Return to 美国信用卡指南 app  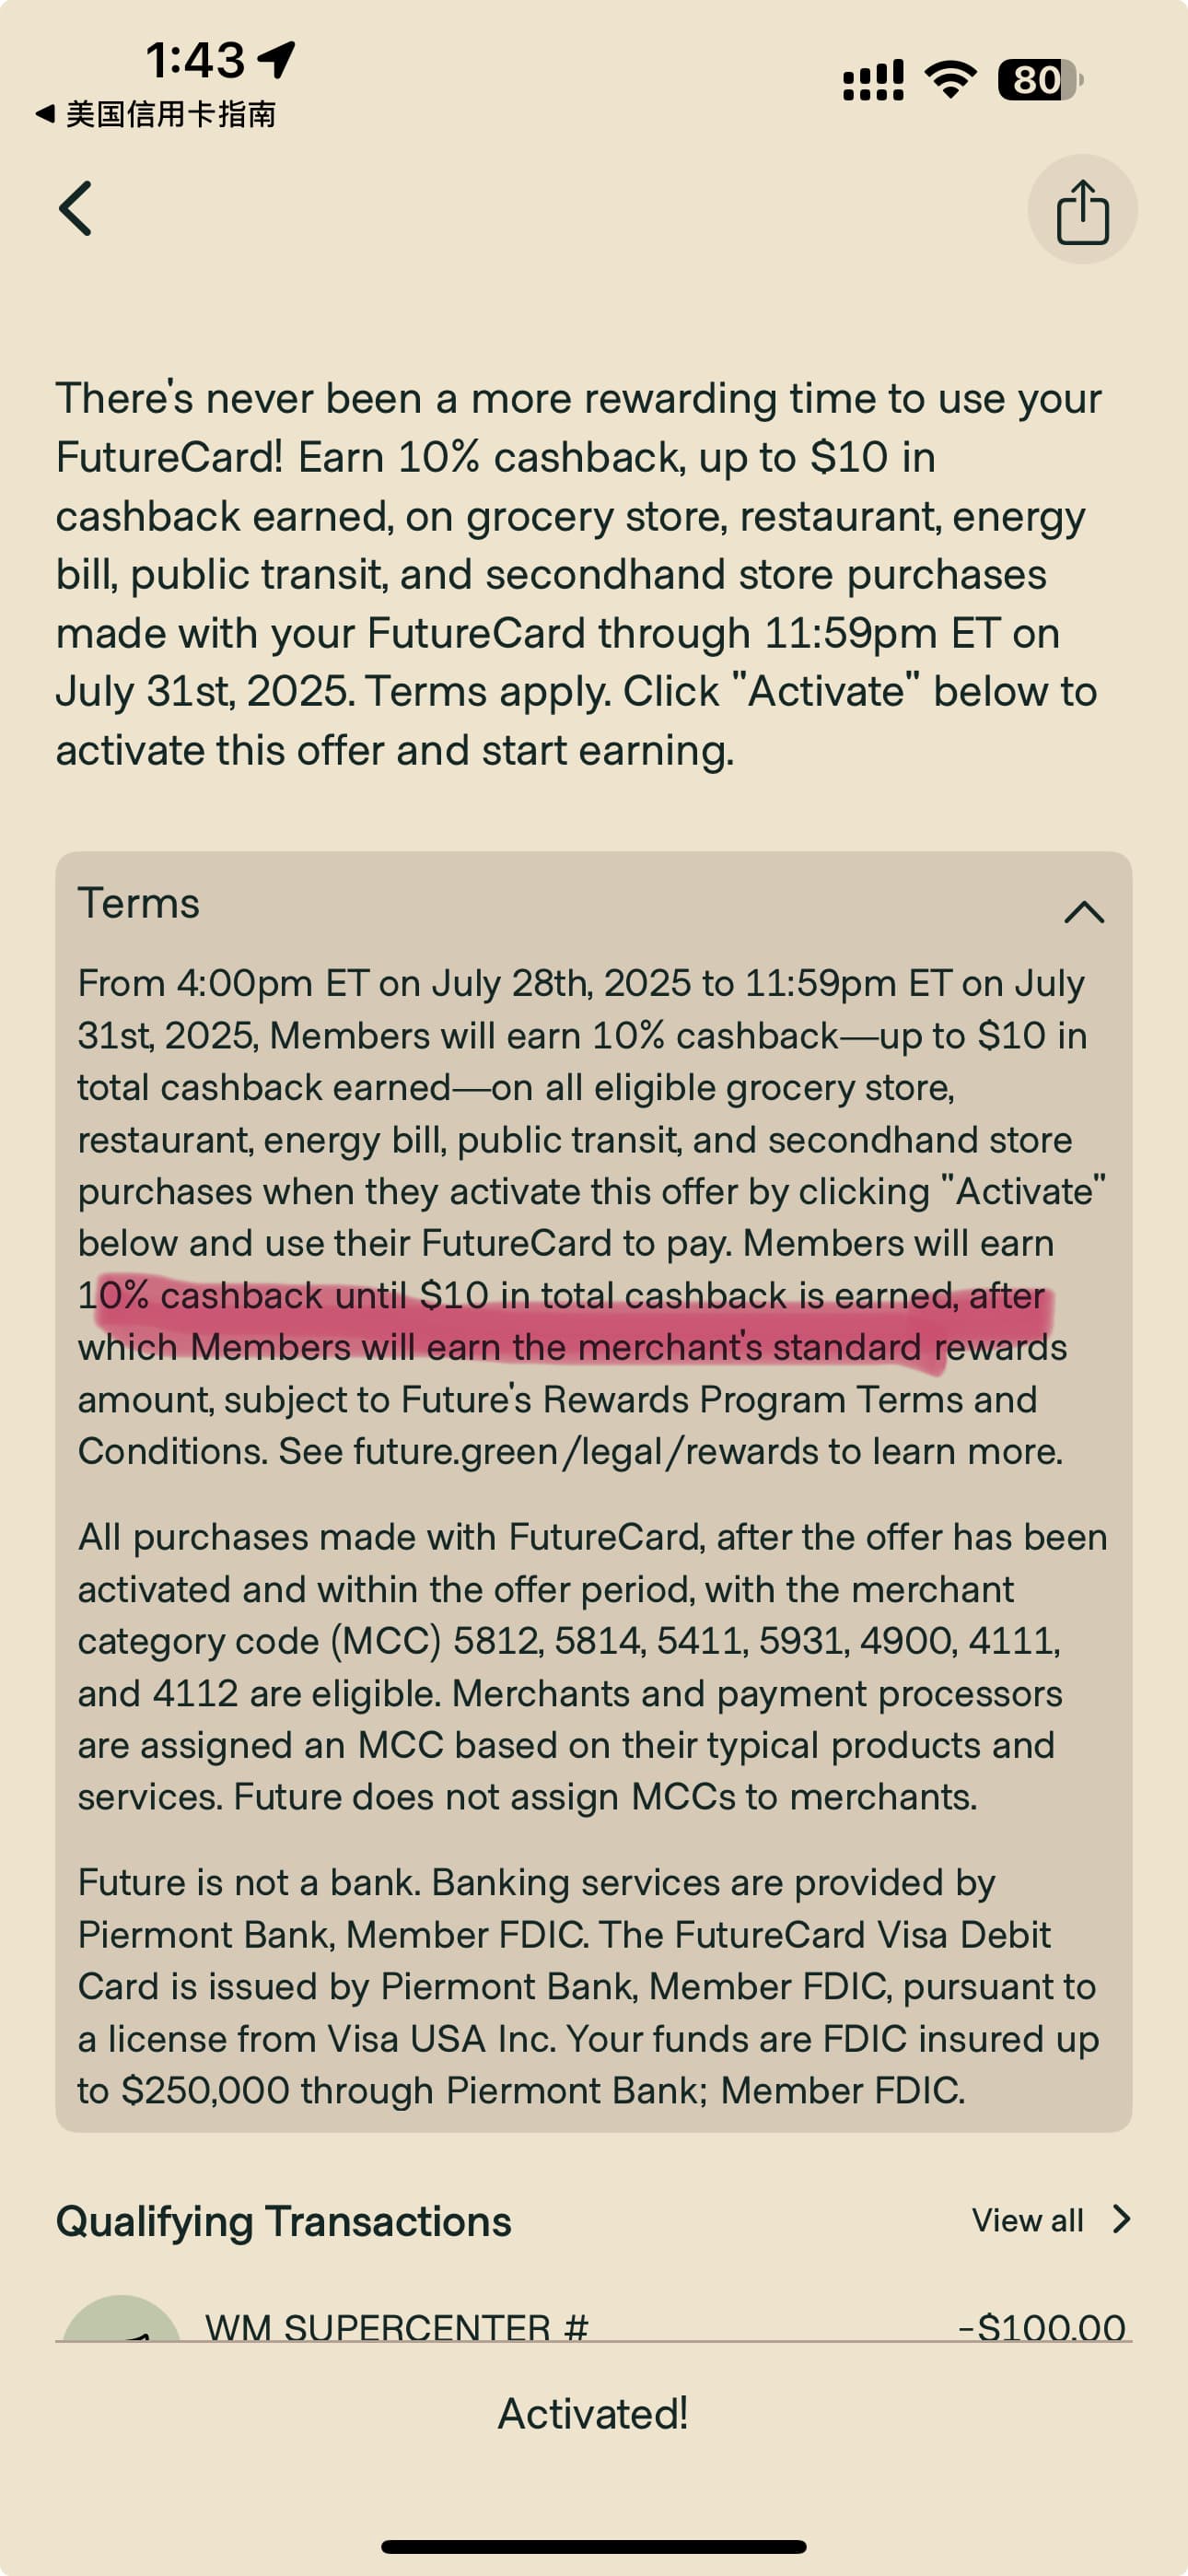155,114
